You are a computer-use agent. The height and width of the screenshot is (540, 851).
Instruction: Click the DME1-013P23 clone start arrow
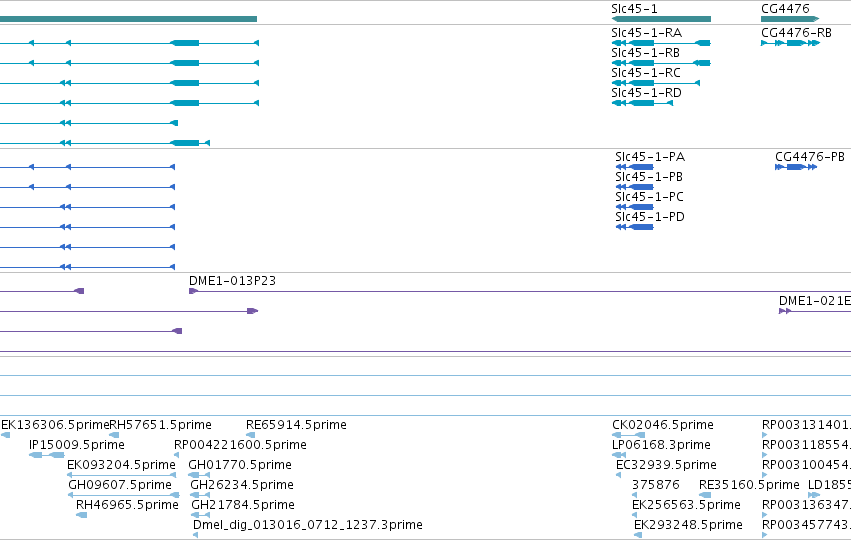pyautogui.click(x=193, y=291)
